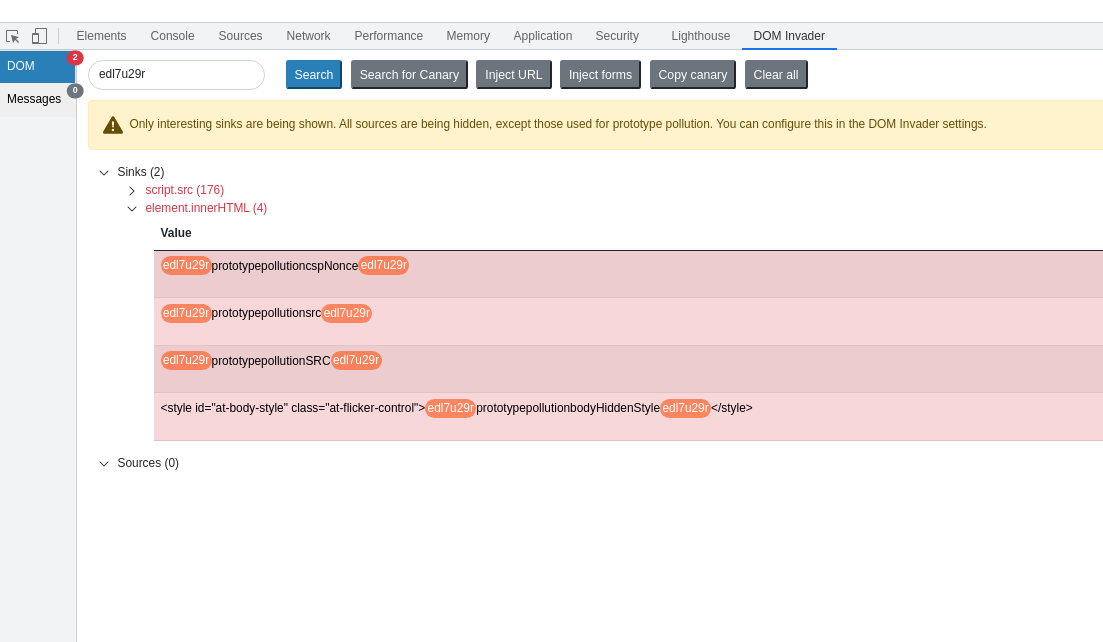1103x642 pixels.
Task: Select the script.src (176) sink entry
Action: (x=184, y=190)
